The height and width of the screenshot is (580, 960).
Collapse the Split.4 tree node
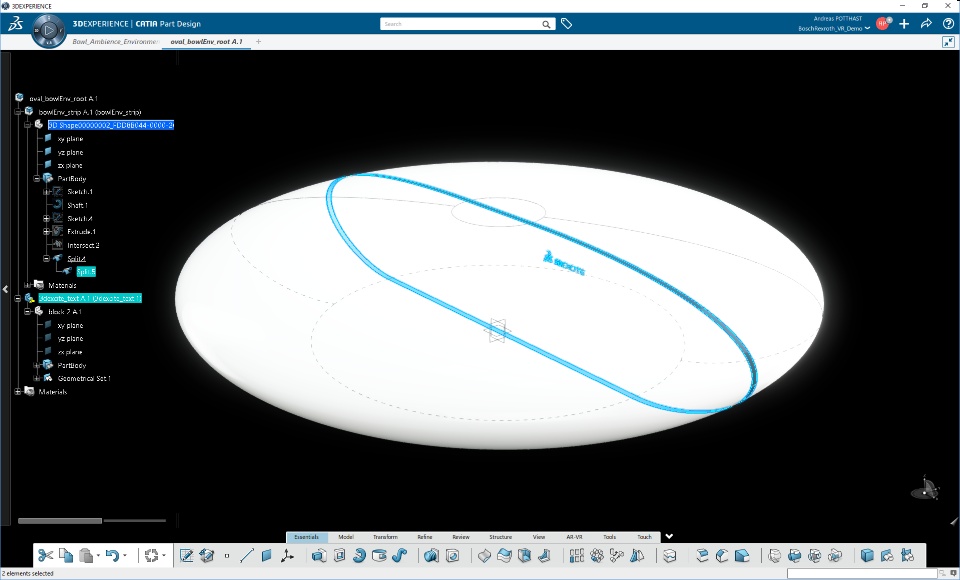47,258
